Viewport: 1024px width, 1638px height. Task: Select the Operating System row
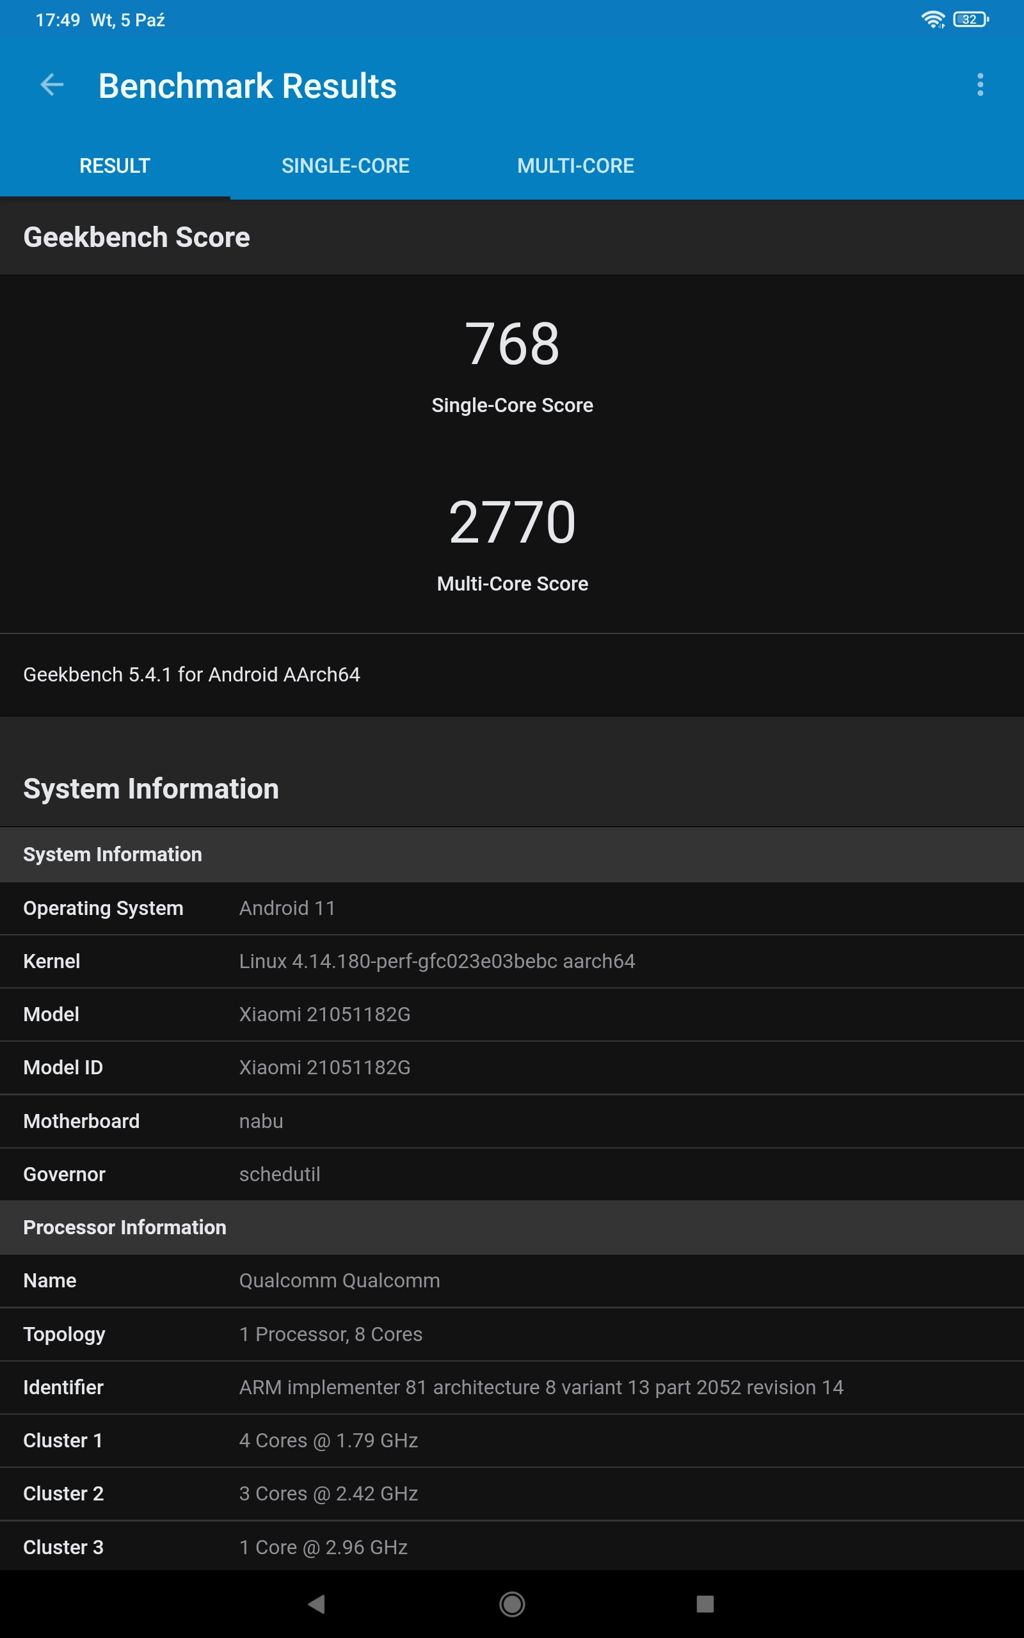point(512,908)
